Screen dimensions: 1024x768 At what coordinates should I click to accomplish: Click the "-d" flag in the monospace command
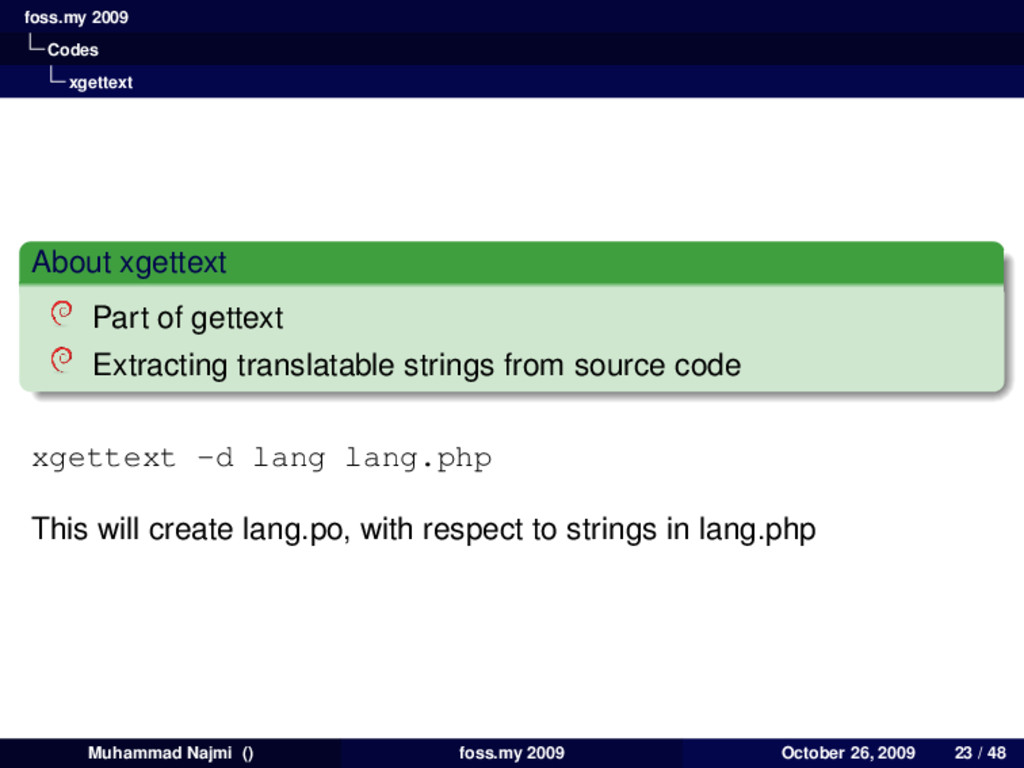coord(215,459)
